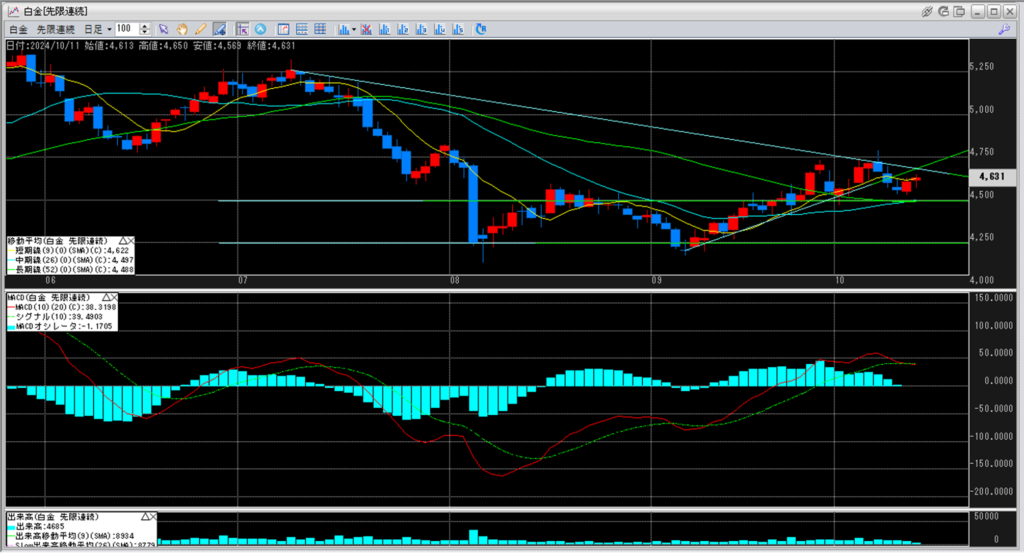Select chart template 3 icon
Image resolution: width=1024 pixels, height=553 pixels.
pyautogui.click(x=421, y=29)
